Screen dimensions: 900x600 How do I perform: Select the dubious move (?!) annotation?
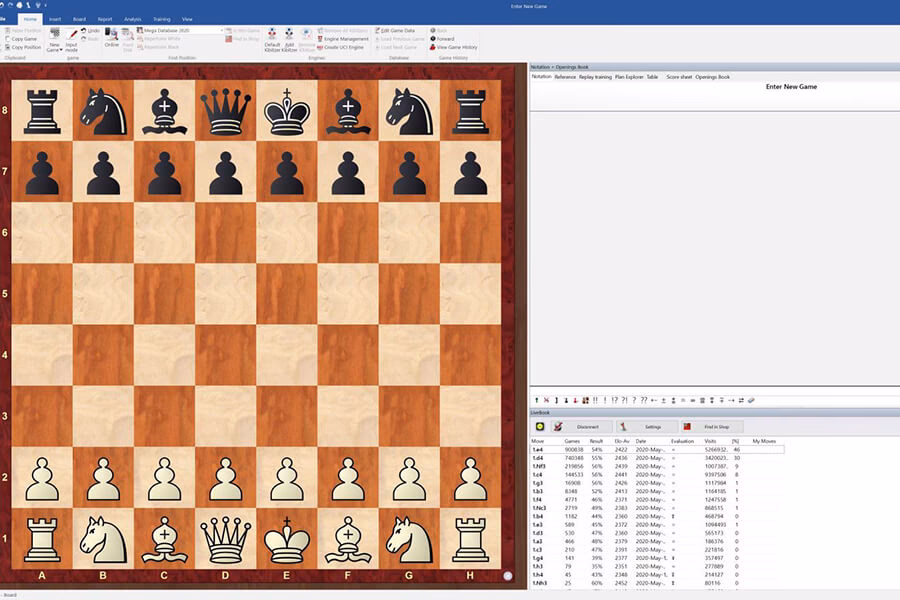pos(626,401)
